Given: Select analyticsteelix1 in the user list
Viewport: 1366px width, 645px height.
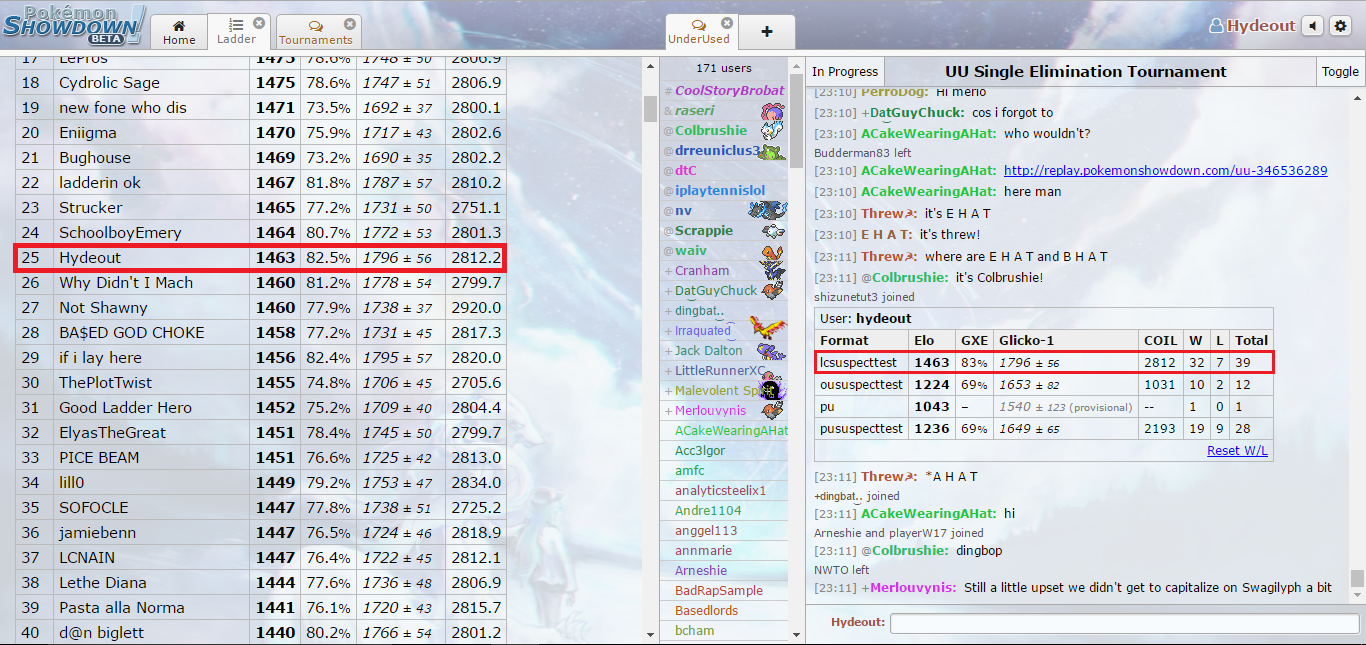Looking at the screenshot, I should tap(723, 491).
